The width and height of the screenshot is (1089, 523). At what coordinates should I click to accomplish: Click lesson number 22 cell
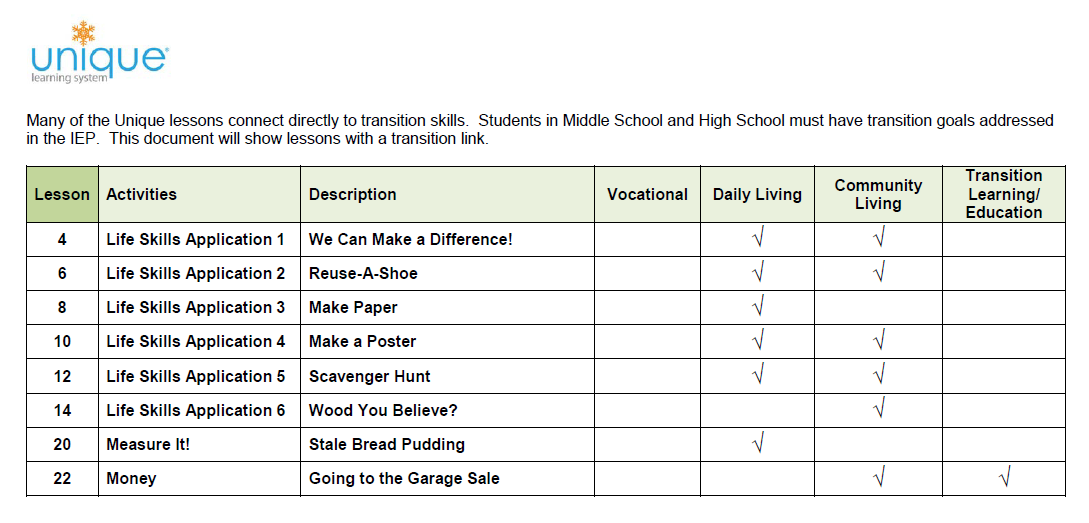pos(62,479)
